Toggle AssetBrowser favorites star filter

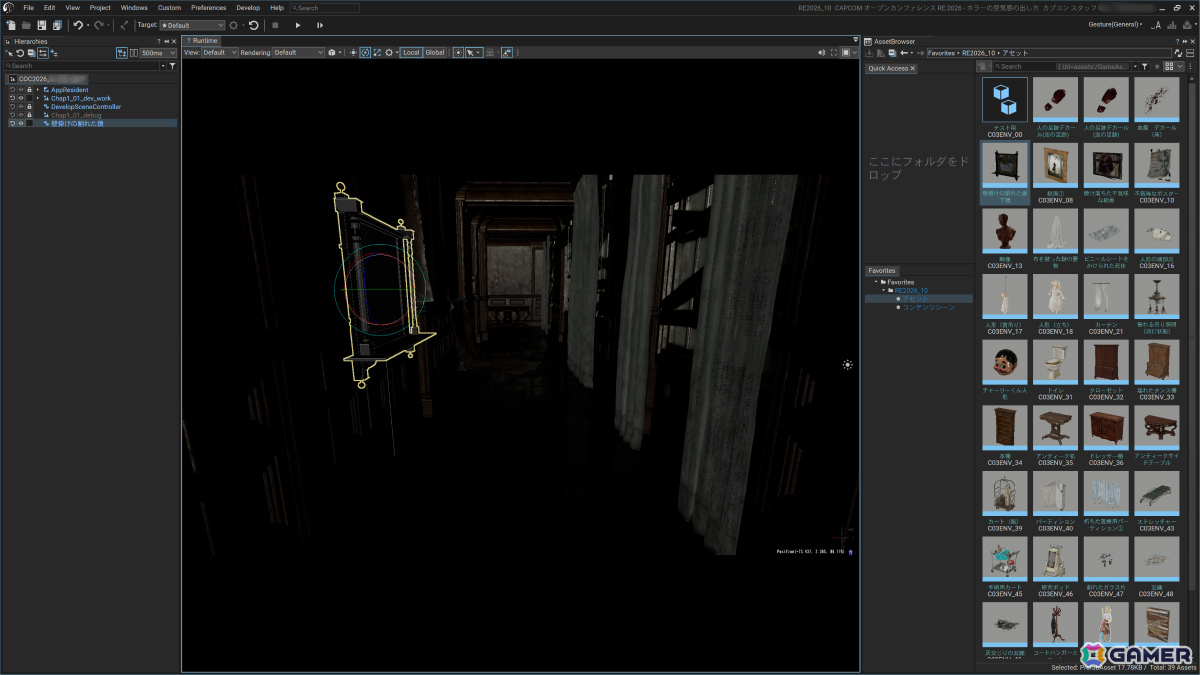[1155, 66]
